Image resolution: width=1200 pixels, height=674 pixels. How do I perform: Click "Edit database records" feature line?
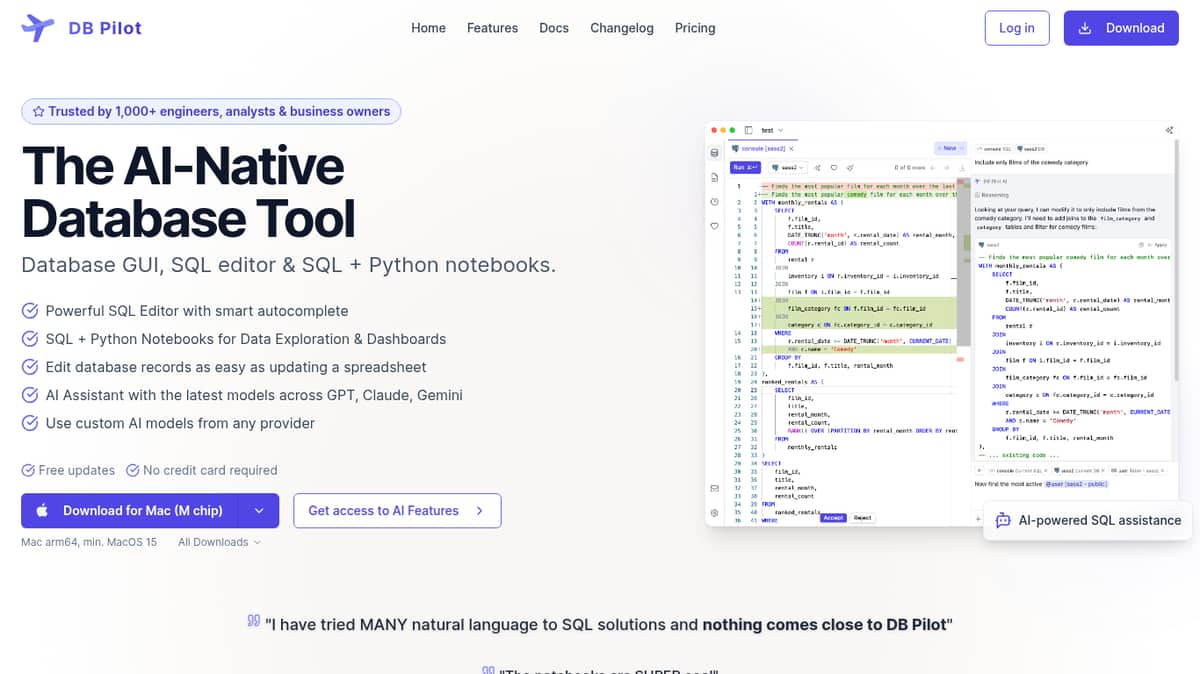coord(236,367)
